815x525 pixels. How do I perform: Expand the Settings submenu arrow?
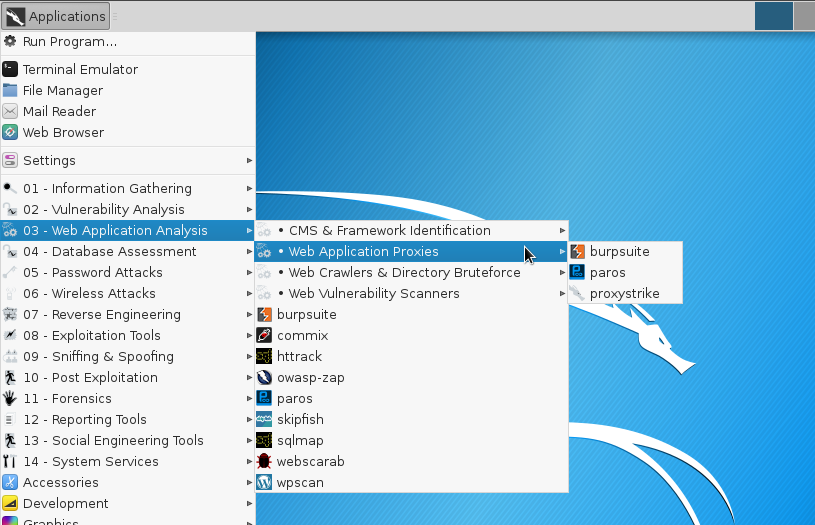point(249,160)
